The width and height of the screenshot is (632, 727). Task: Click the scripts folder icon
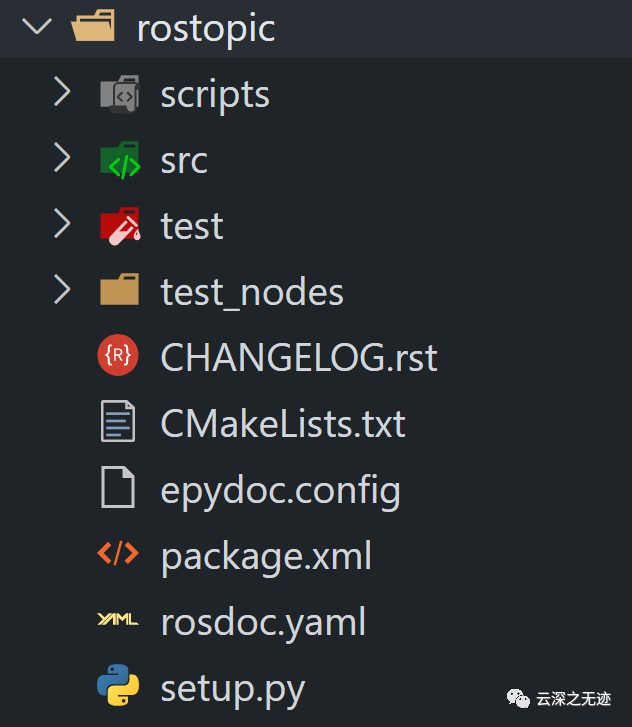(x=119, y=94)
